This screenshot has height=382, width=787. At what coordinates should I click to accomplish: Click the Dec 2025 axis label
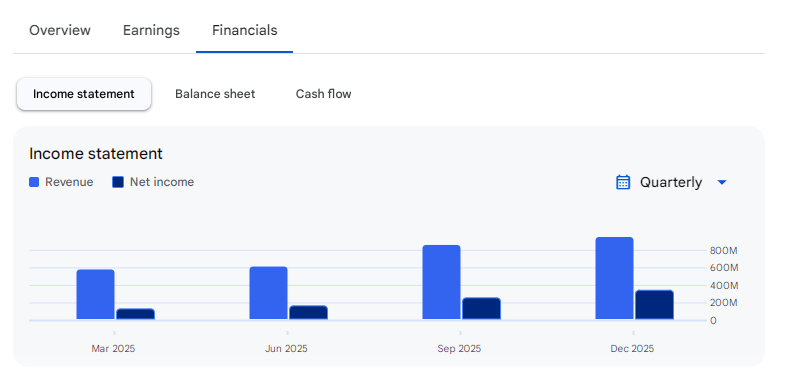(x=632, y=349)
